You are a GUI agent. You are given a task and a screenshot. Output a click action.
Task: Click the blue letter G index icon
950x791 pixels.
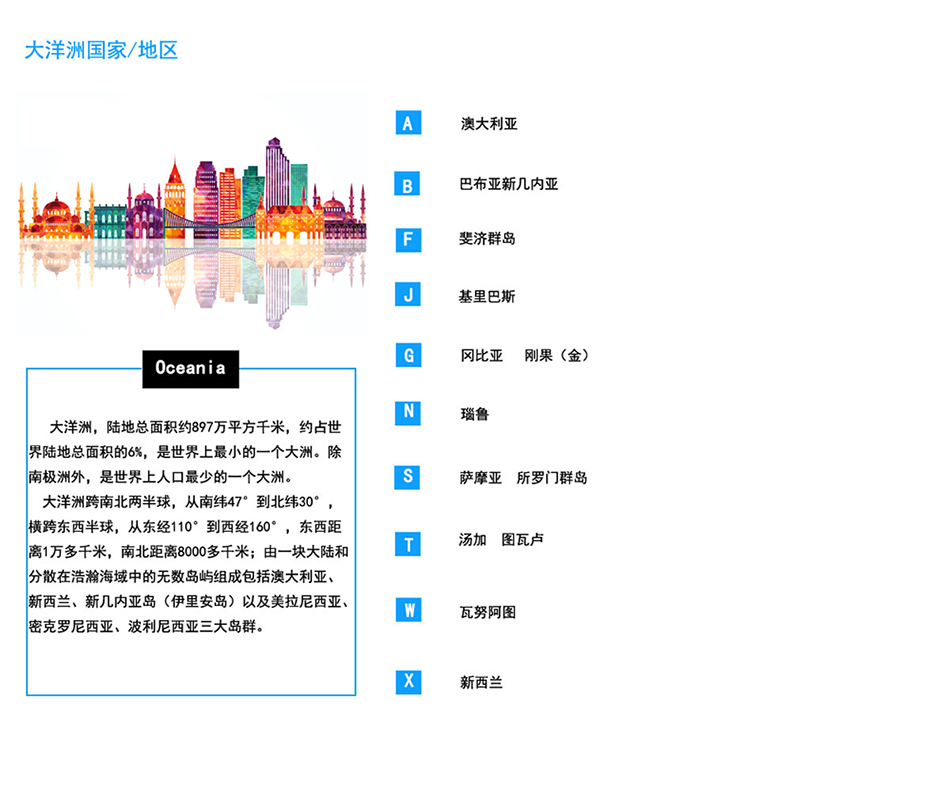[x=408, y=355]
